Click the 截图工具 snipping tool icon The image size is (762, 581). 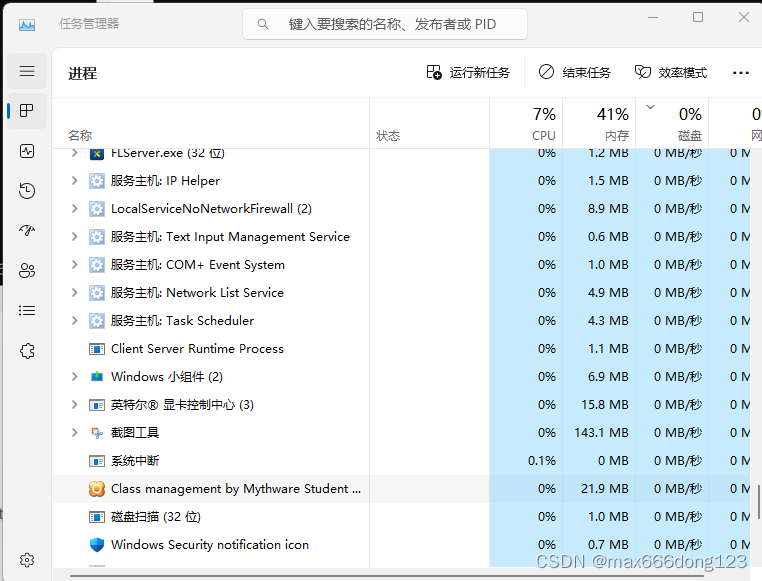pos(97,433)
